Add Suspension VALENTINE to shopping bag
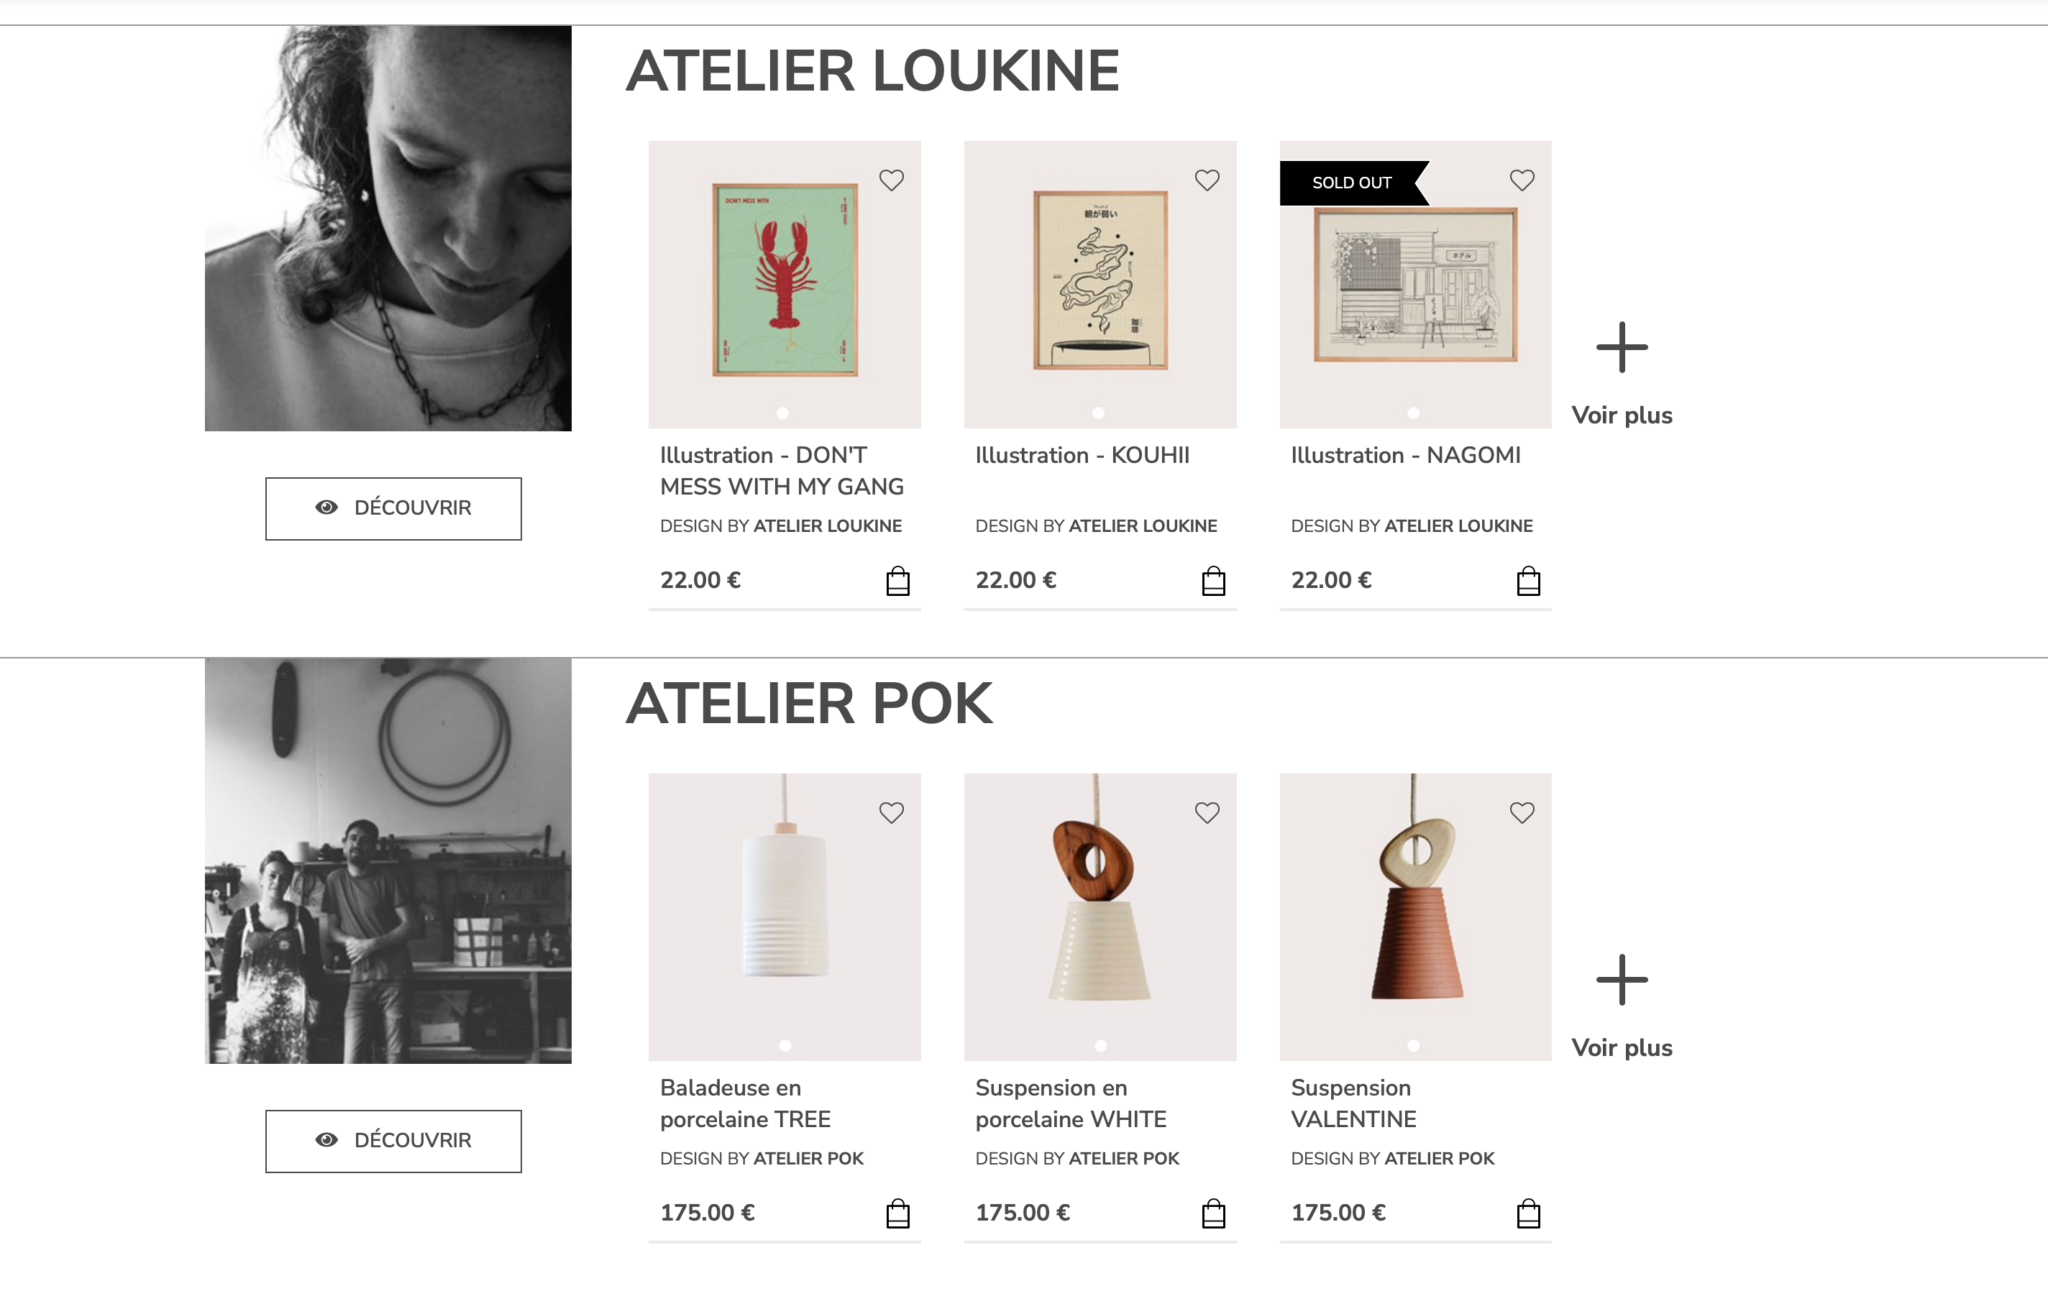 tap(1528, 1213)
